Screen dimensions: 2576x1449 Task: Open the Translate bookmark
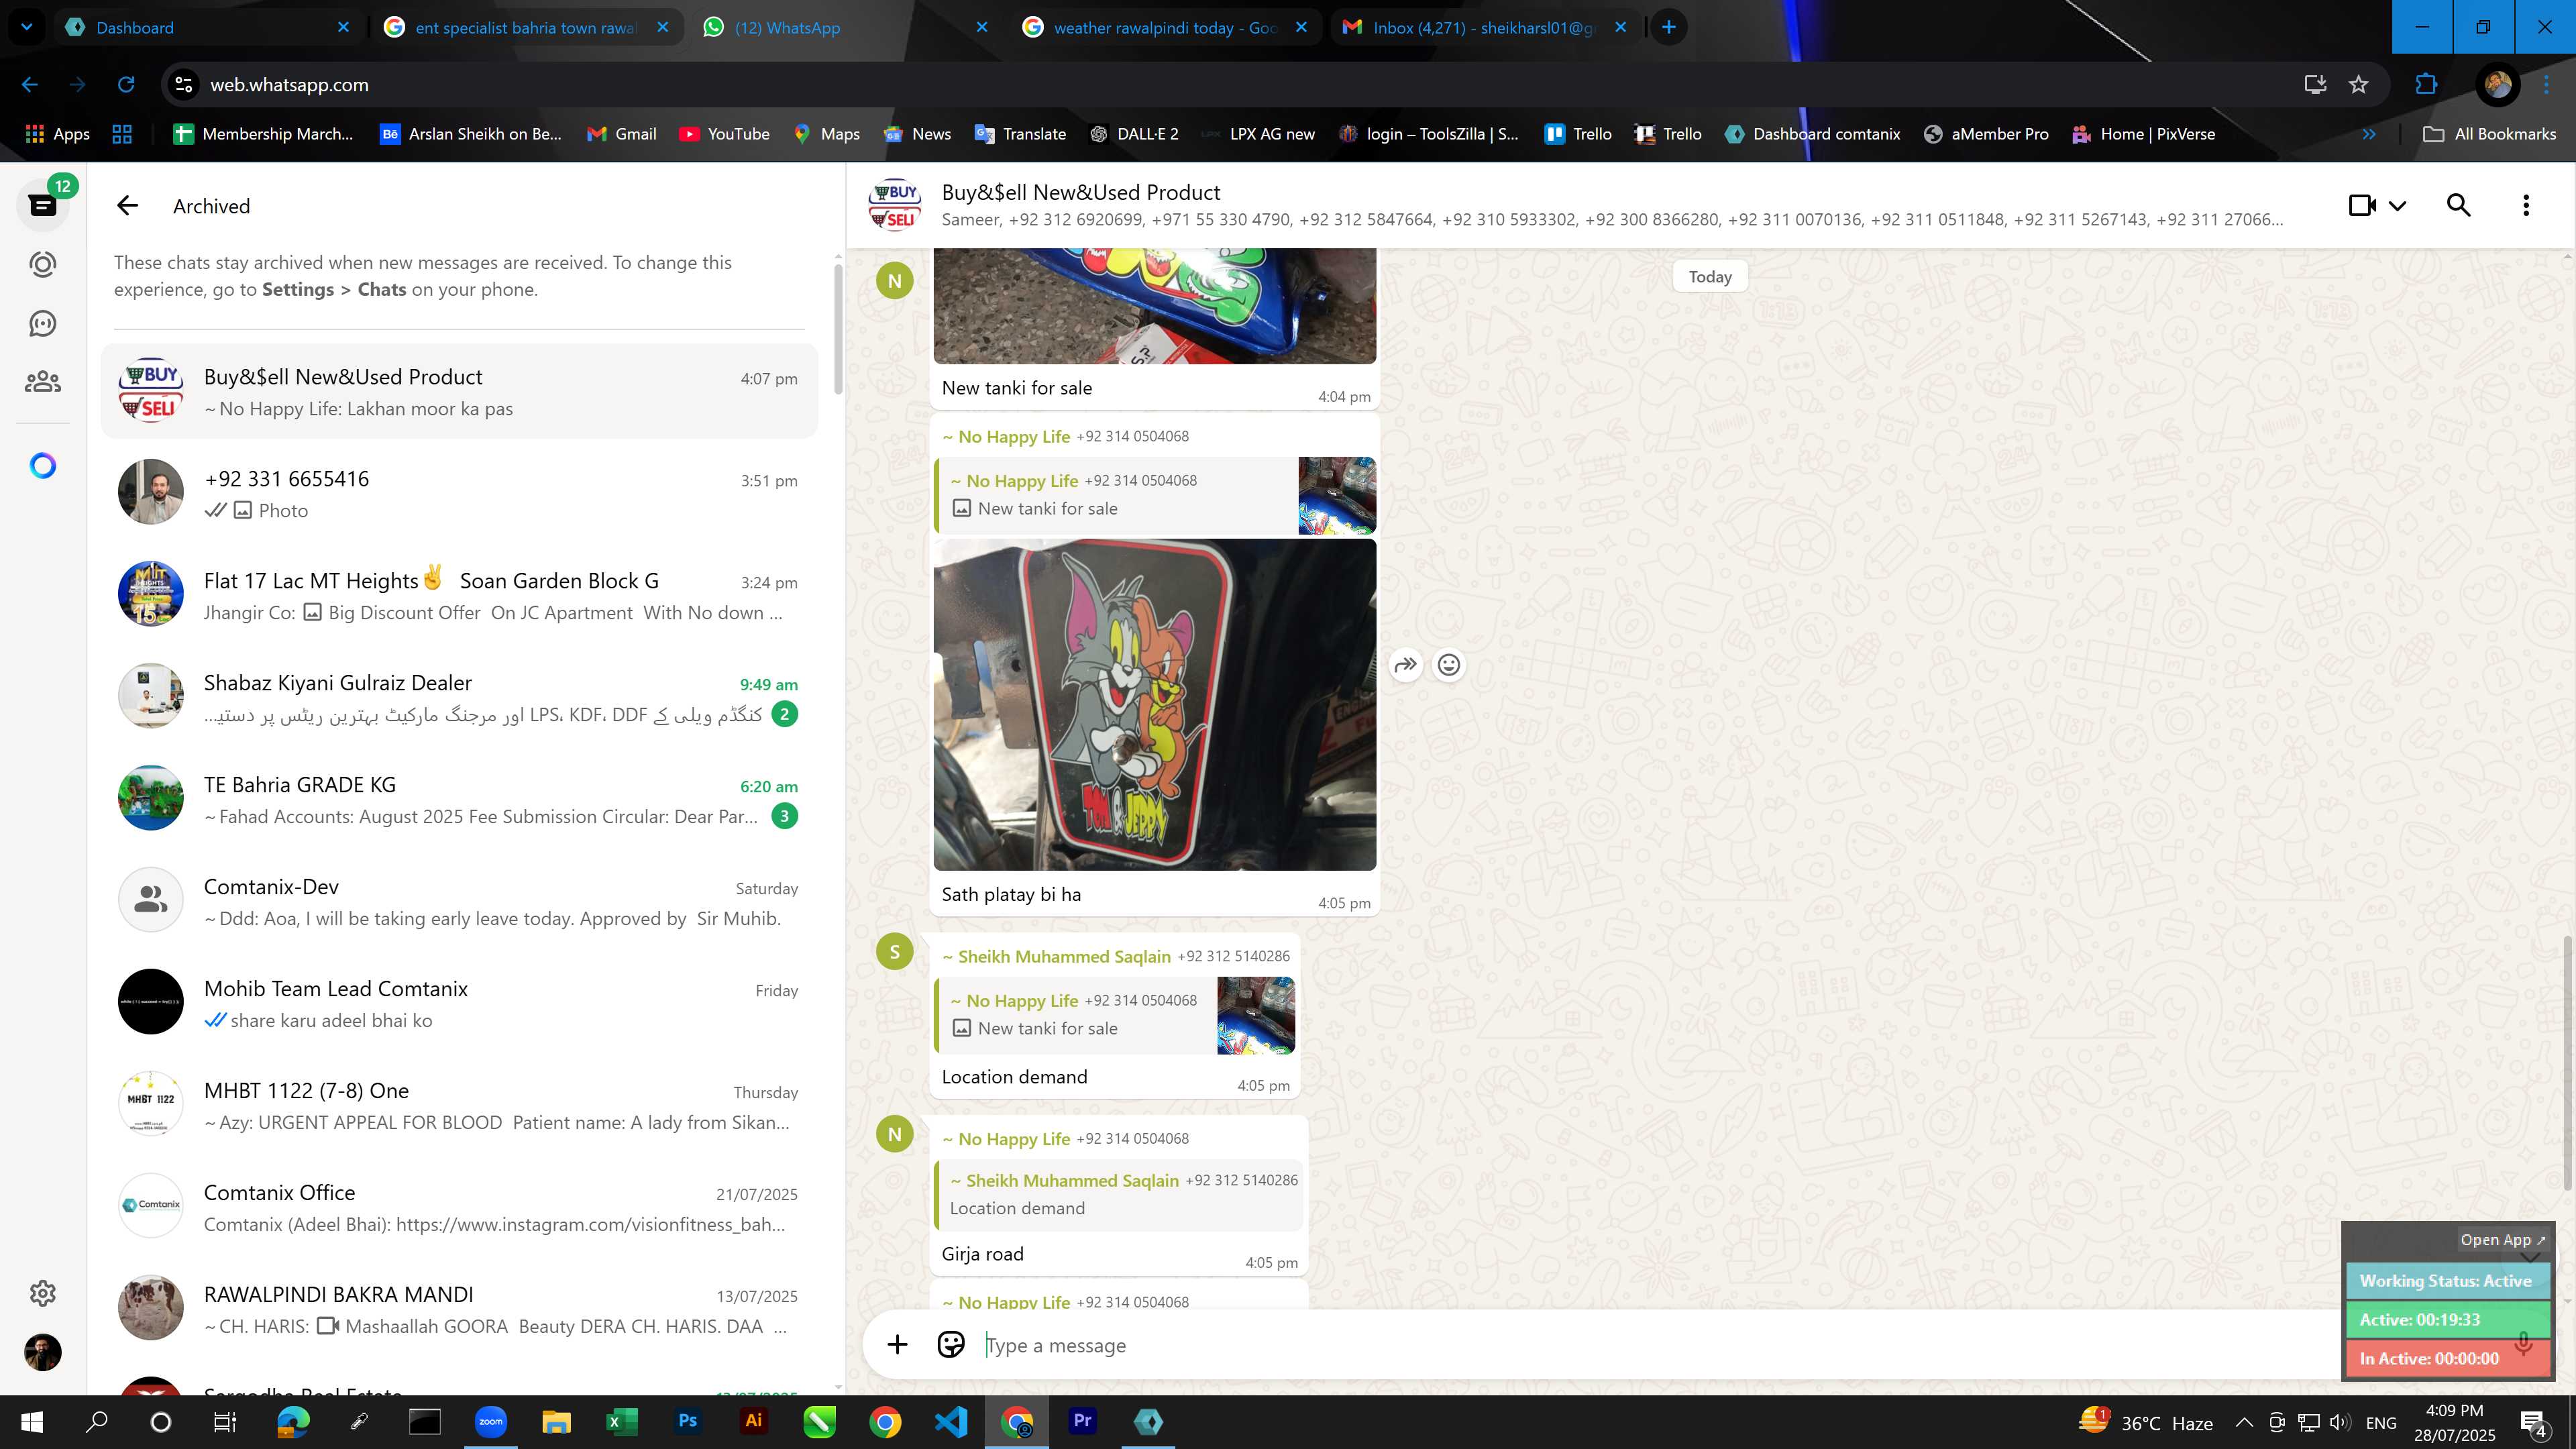1020,134
